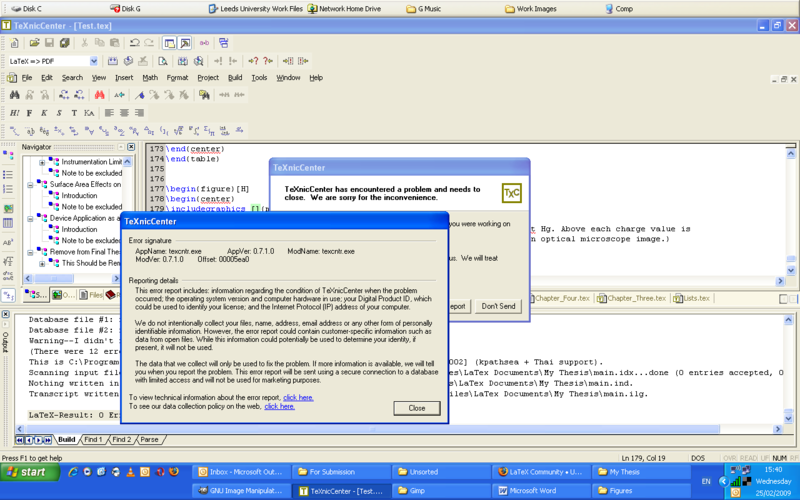Select the Chapter_Three.tex document tab

632,298
